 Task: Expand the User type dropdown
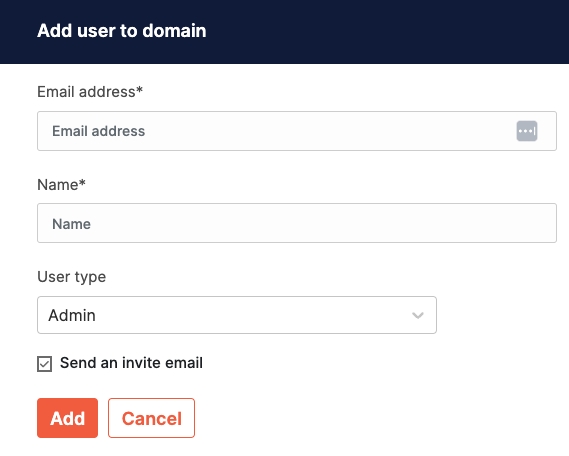click(237, 315)
